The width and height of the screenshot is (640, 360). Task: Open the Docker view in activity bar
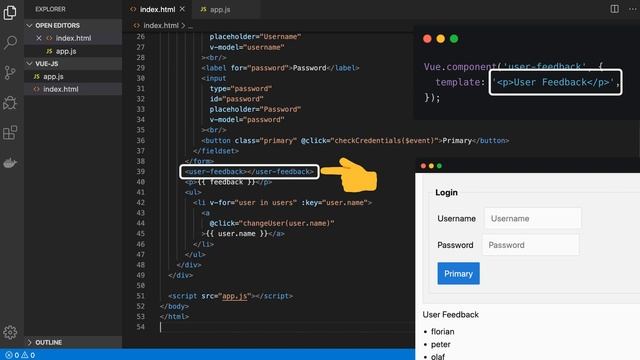10,163
